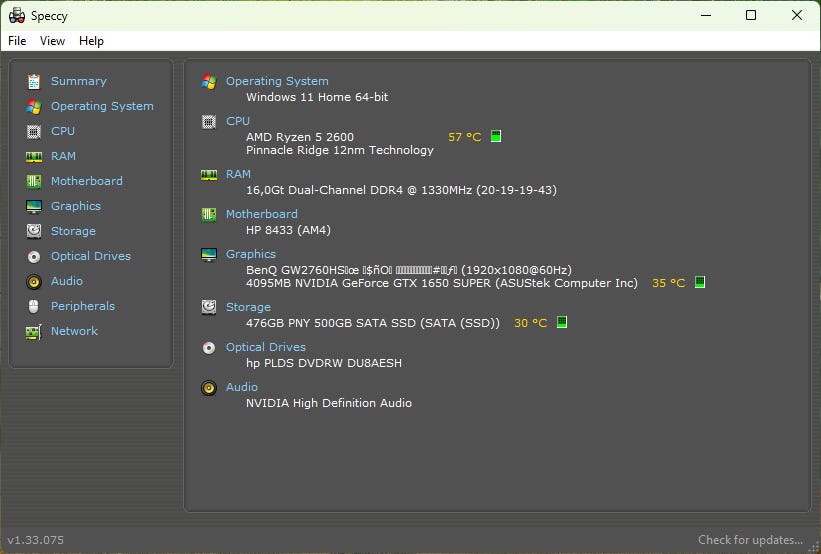View Peripherals section from sidebar

(83, 306)
